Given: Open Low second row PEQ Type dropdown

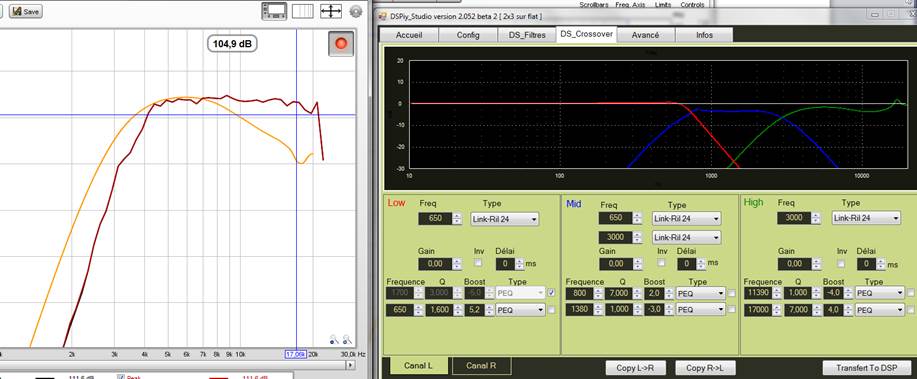Looking at the screenshot, I should (520, 310).
